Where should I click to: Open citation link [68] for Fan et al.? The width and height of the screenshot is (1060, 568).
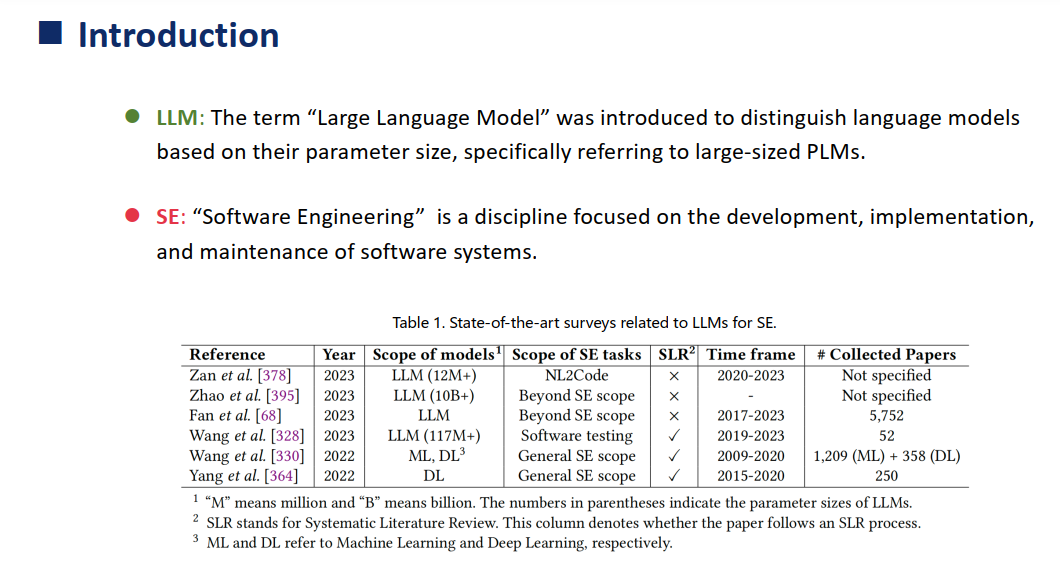(268, 415)
